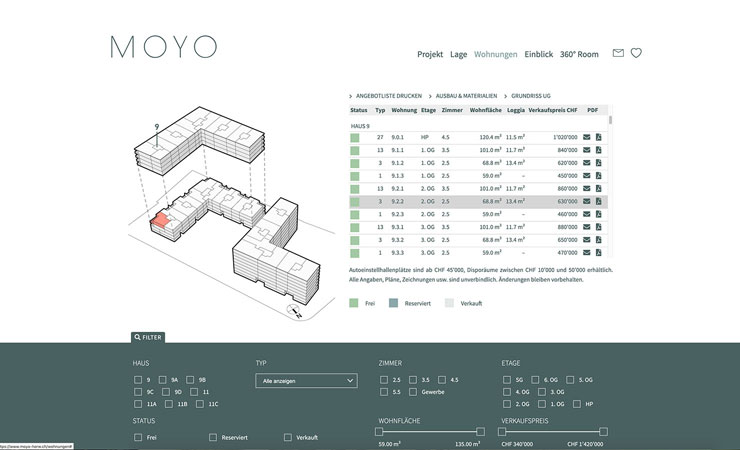Click the envelope icon for apartment 9.0.1
740x450 pixels.
(588, 136)
